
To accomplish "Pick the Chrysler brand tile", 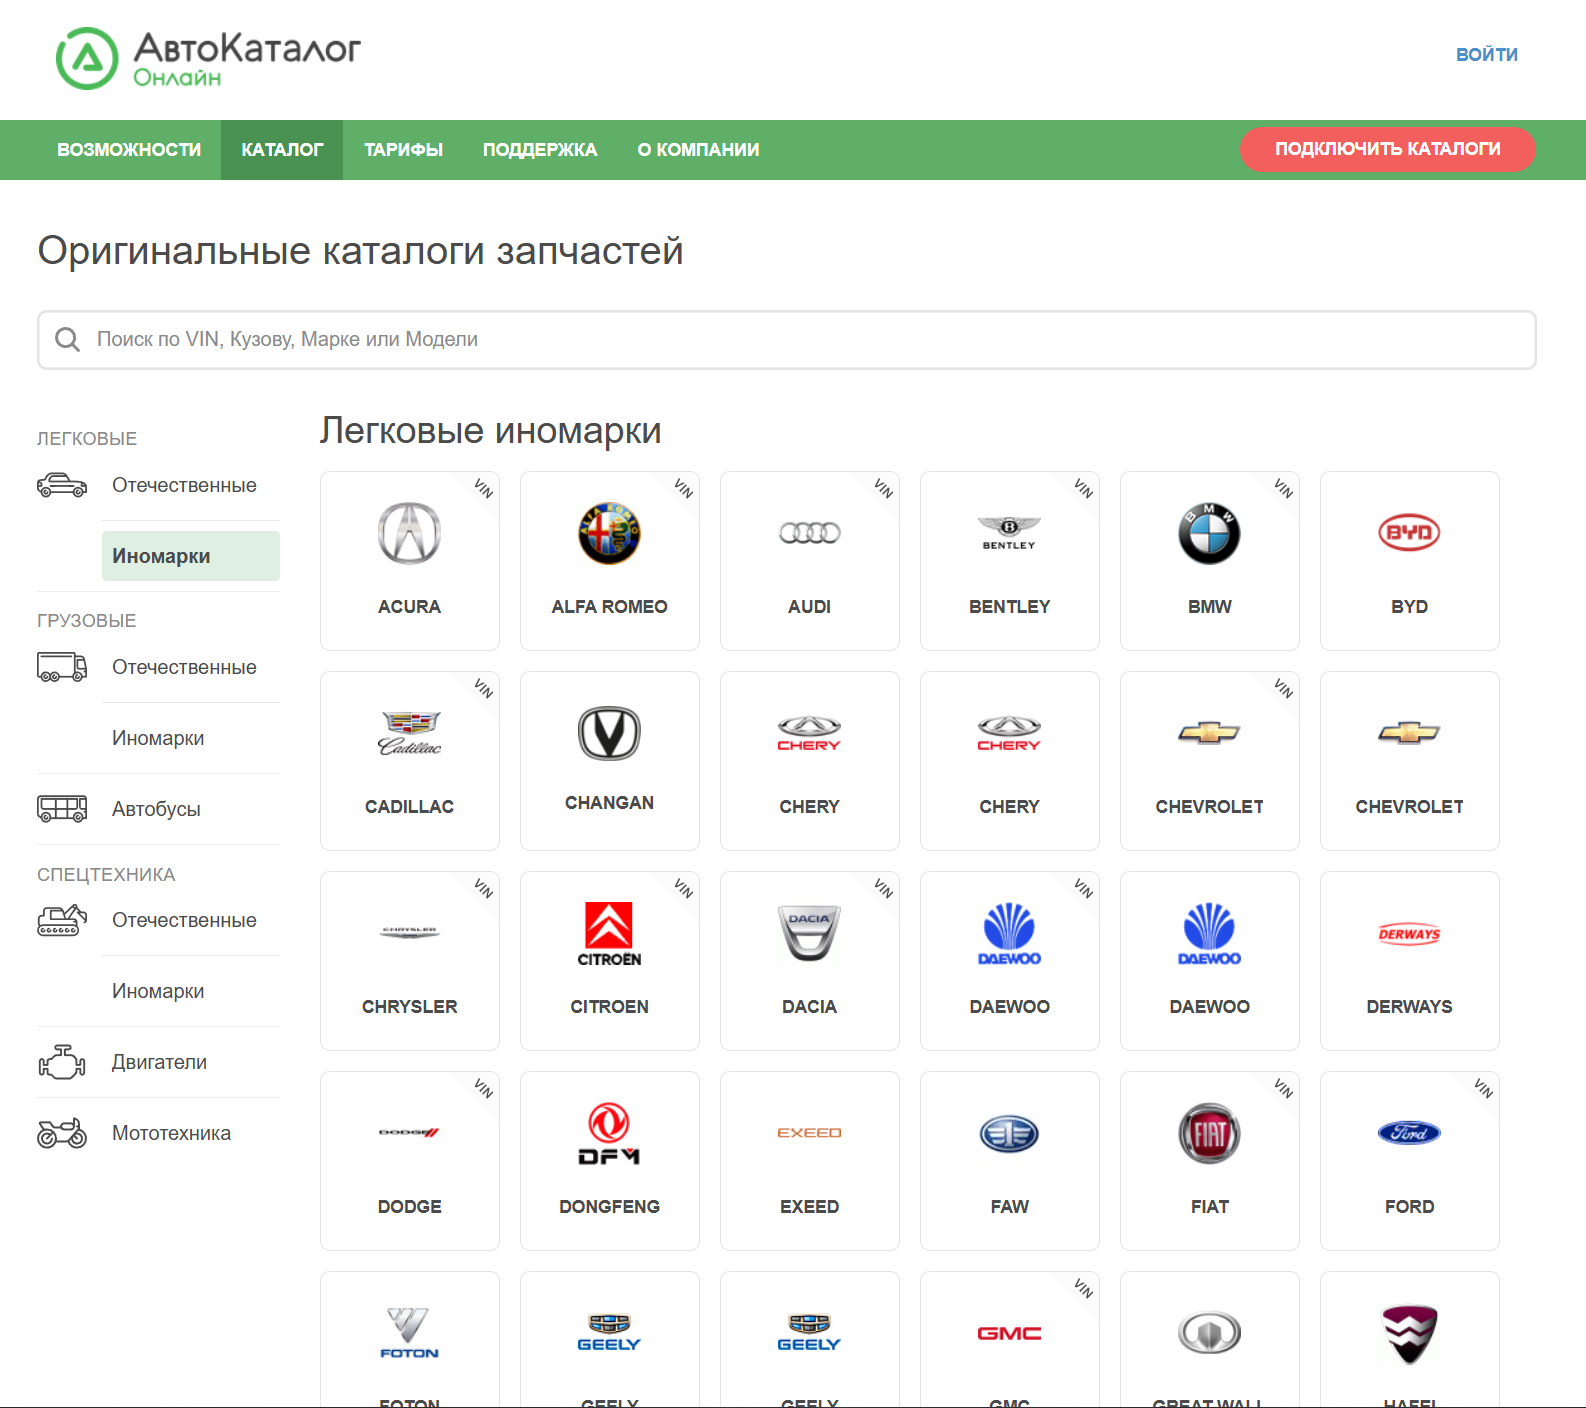I will click(410, 961).
